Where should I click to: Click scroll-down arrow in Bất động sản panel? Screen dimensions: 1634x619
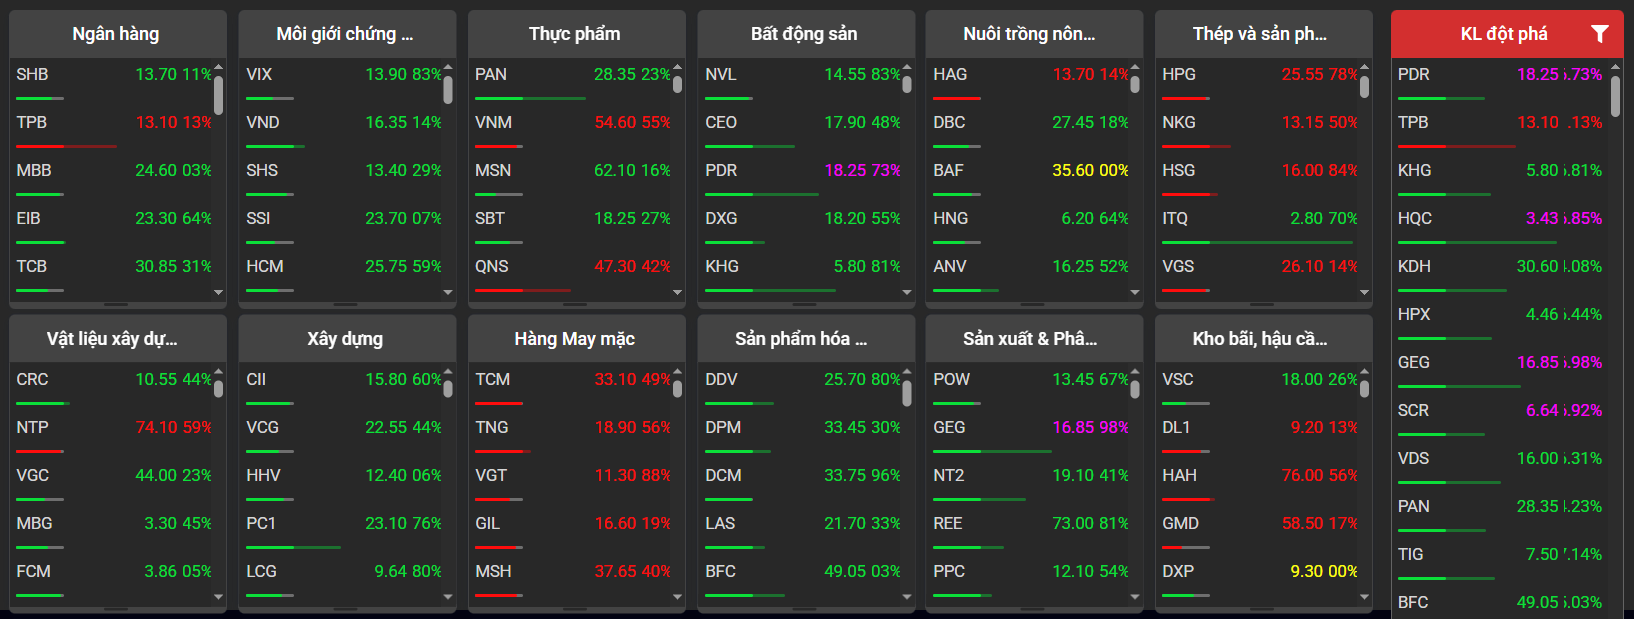pyautogui.click(x=907, y=292)
